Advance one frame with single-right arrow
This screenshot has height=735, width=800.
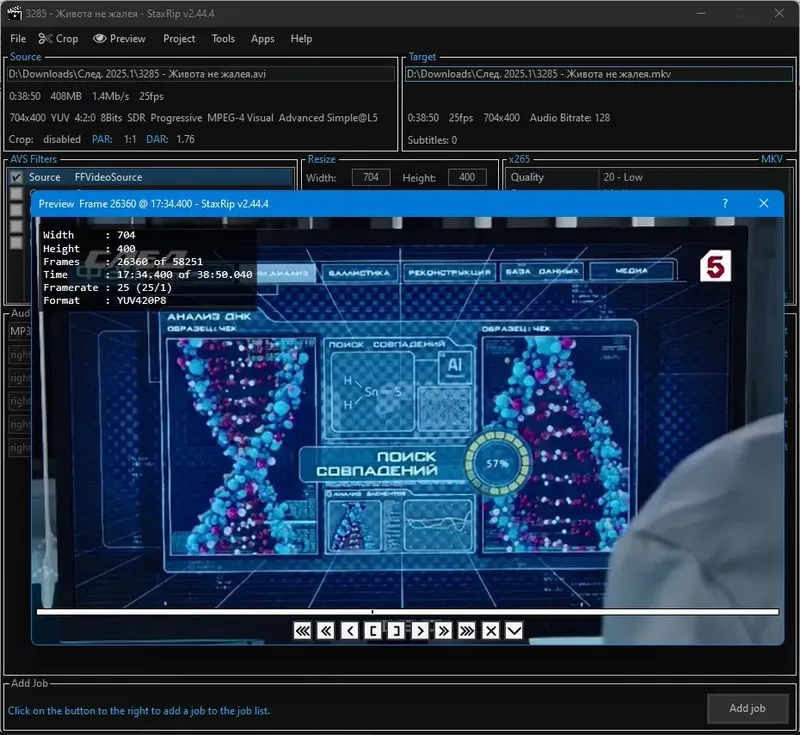(420, 631)
